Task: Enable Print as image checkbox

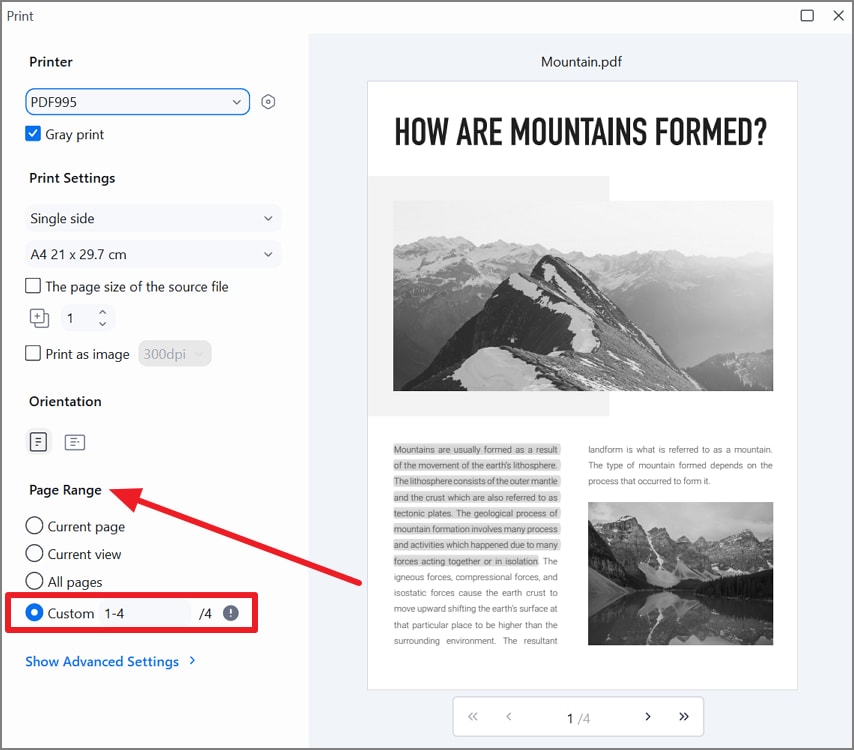Action: pos(33,353)
